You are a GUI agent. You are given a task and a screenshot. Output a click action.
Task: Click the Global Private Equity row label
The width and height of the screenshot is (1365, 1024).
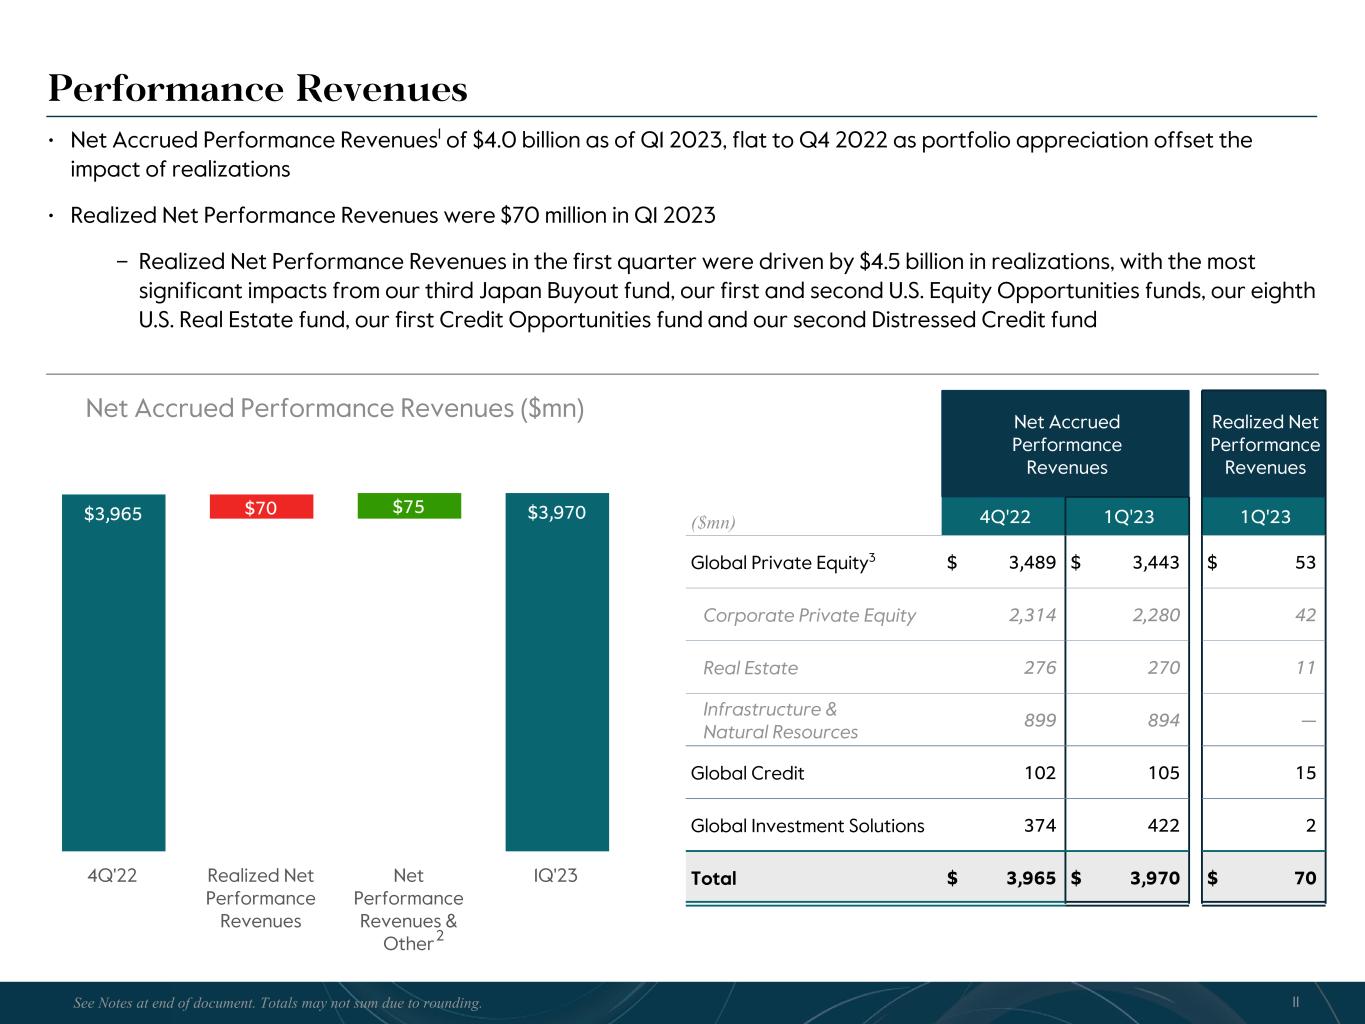(782, 562)
